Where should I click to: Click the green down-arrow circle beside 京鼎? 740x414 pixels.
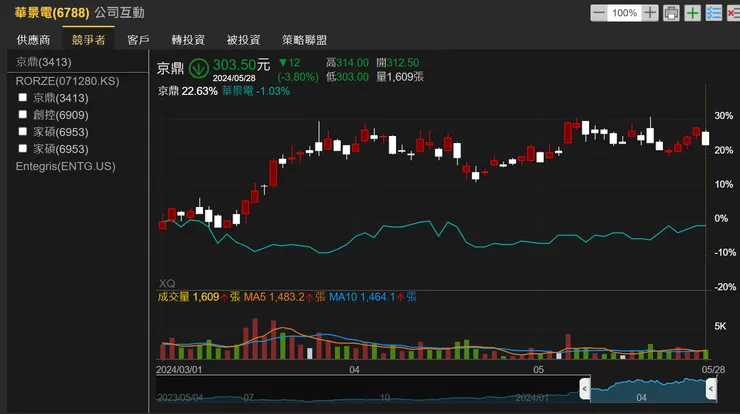click(199, 69)
